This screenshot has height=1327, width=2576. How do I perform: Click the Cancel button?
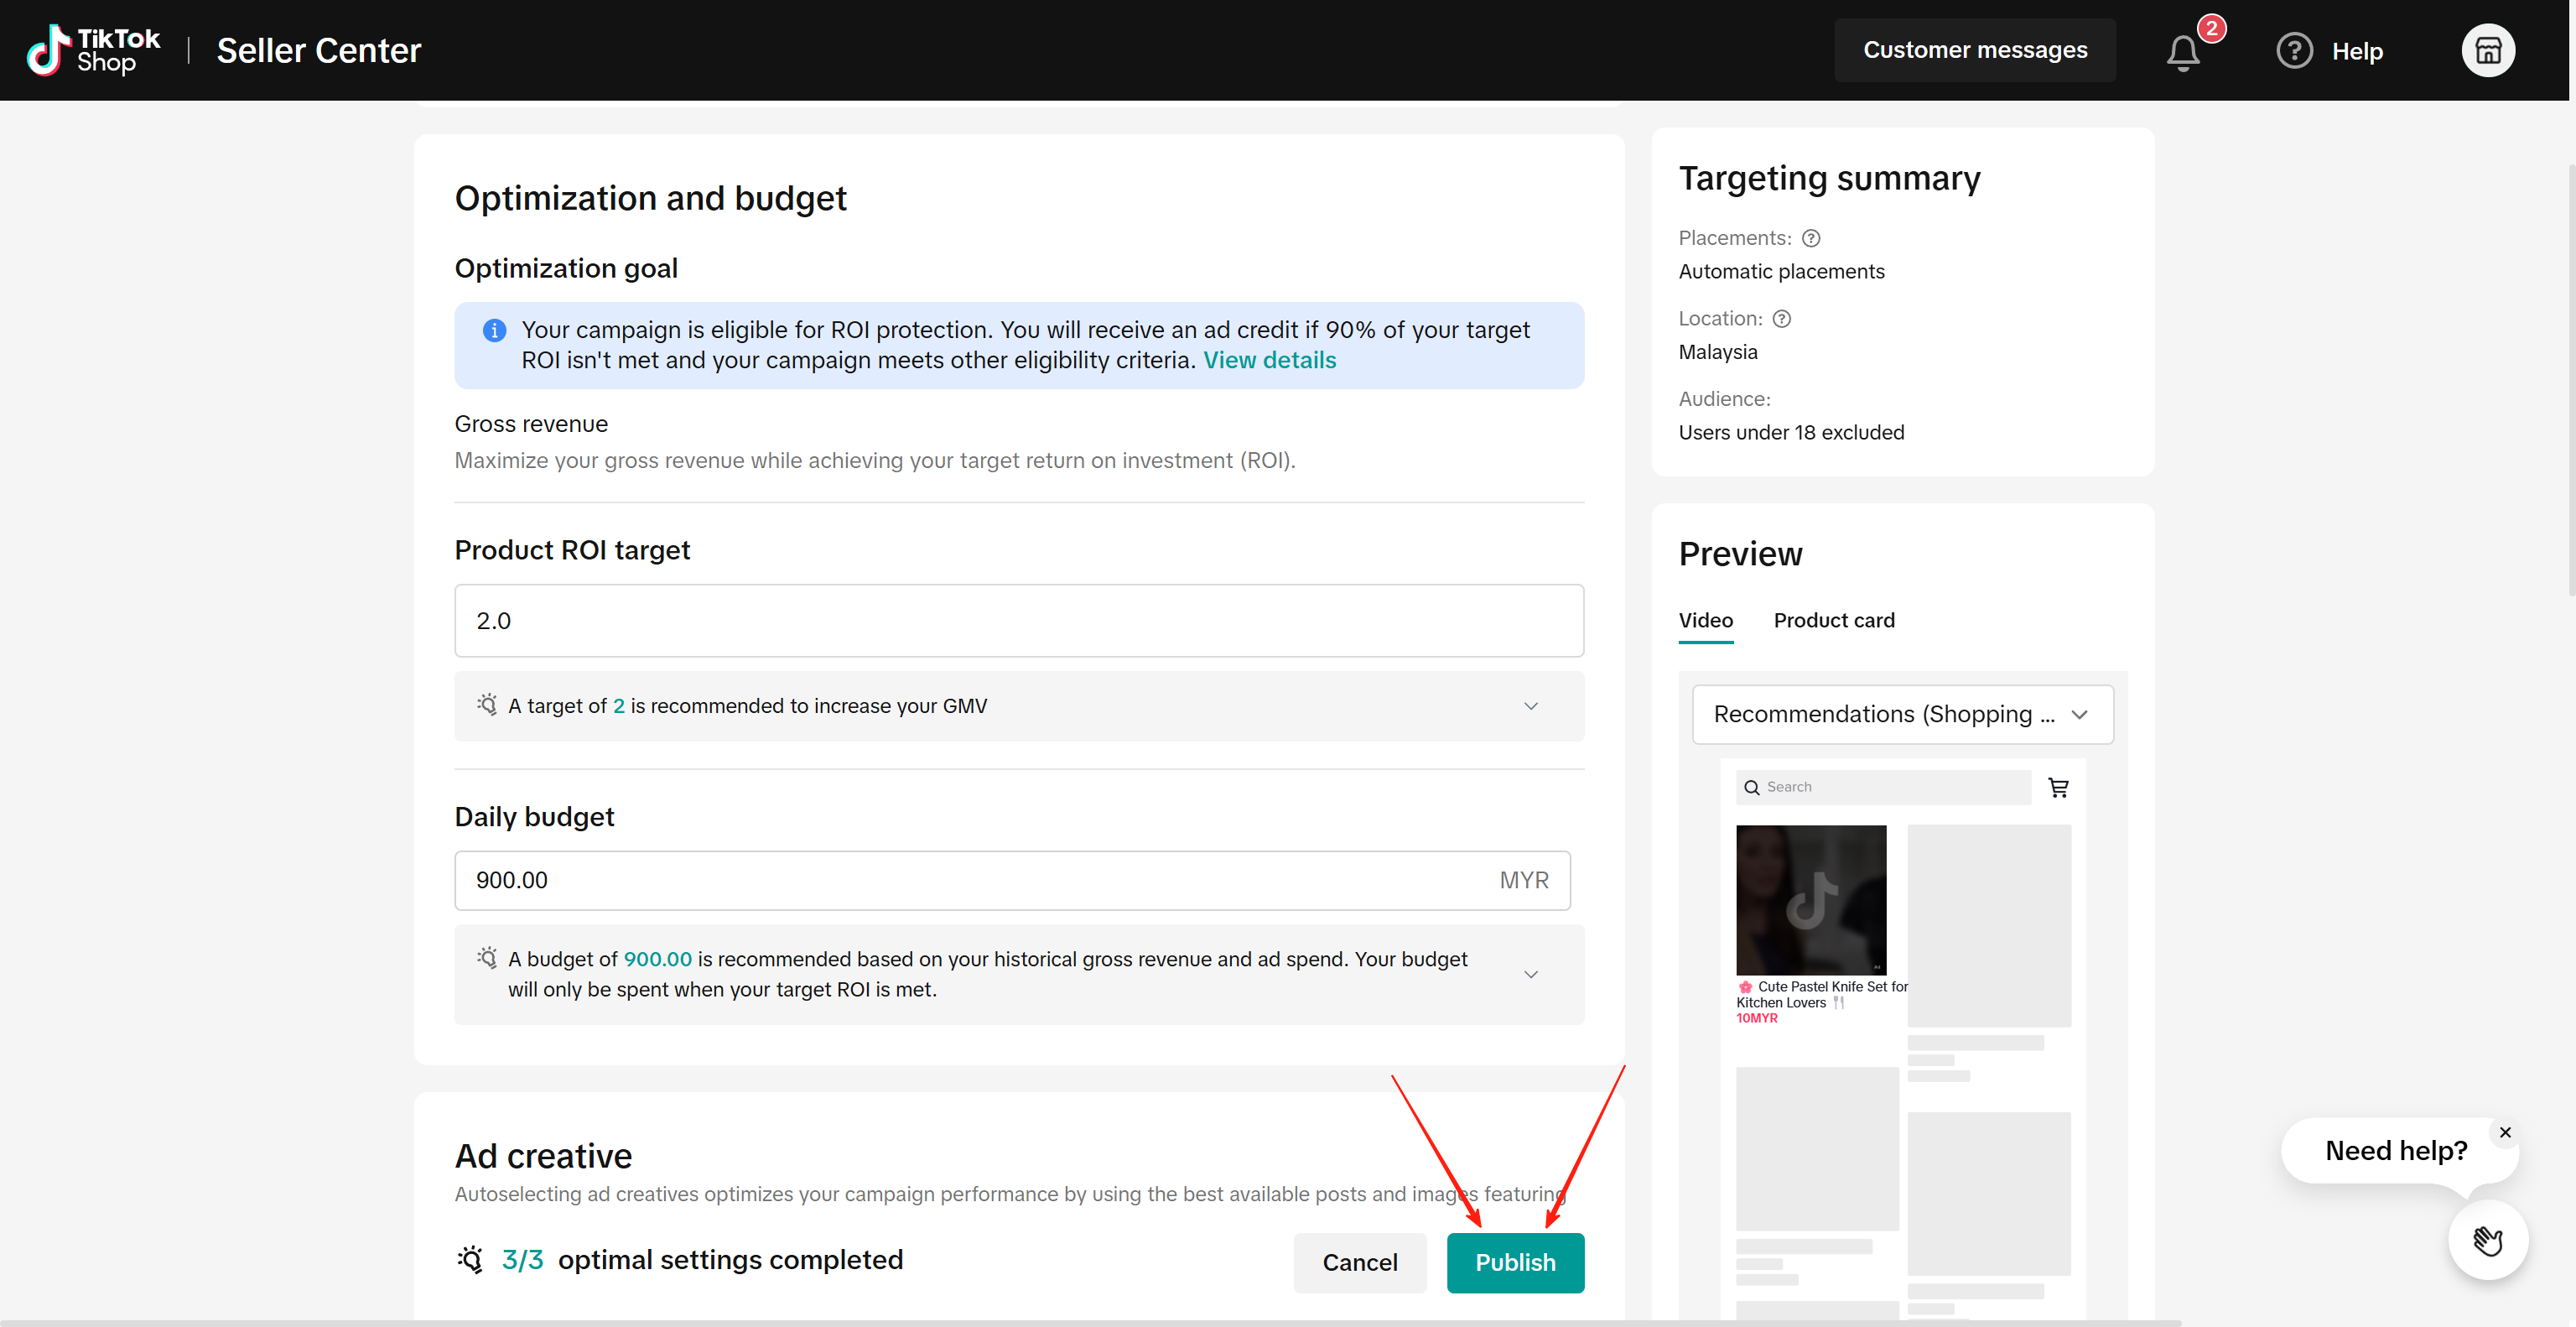1359,1262
